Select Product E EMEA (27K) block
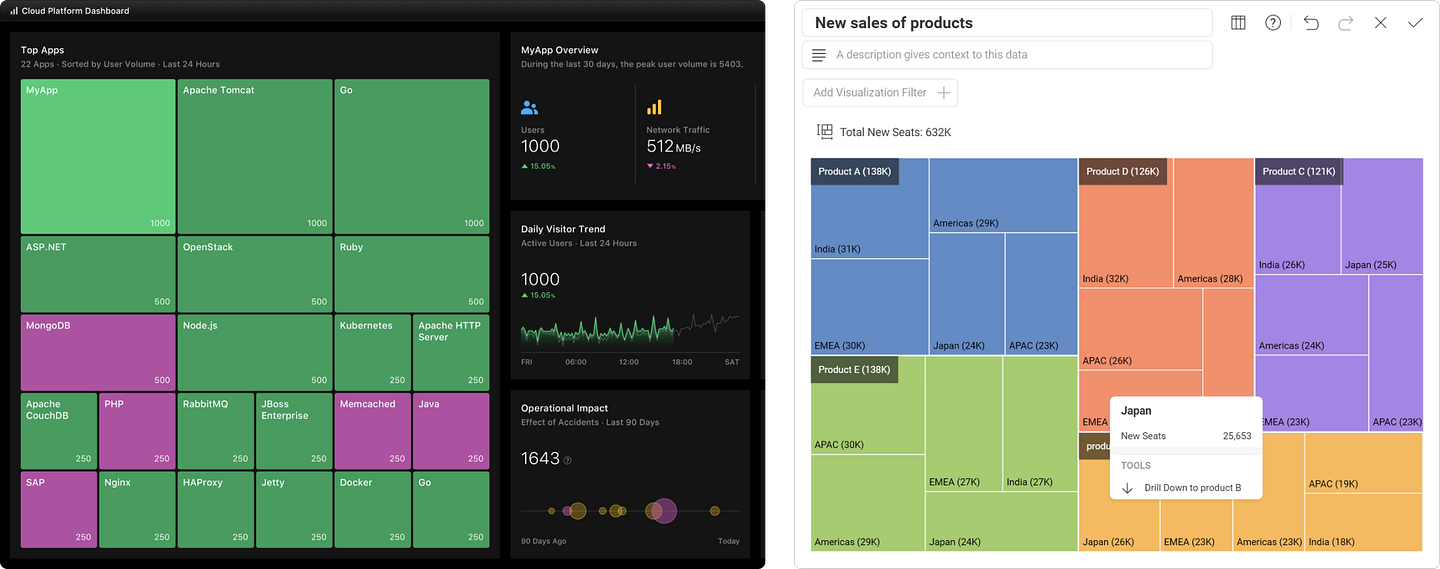Screen dimensions: 1440x569 point(963,423)
